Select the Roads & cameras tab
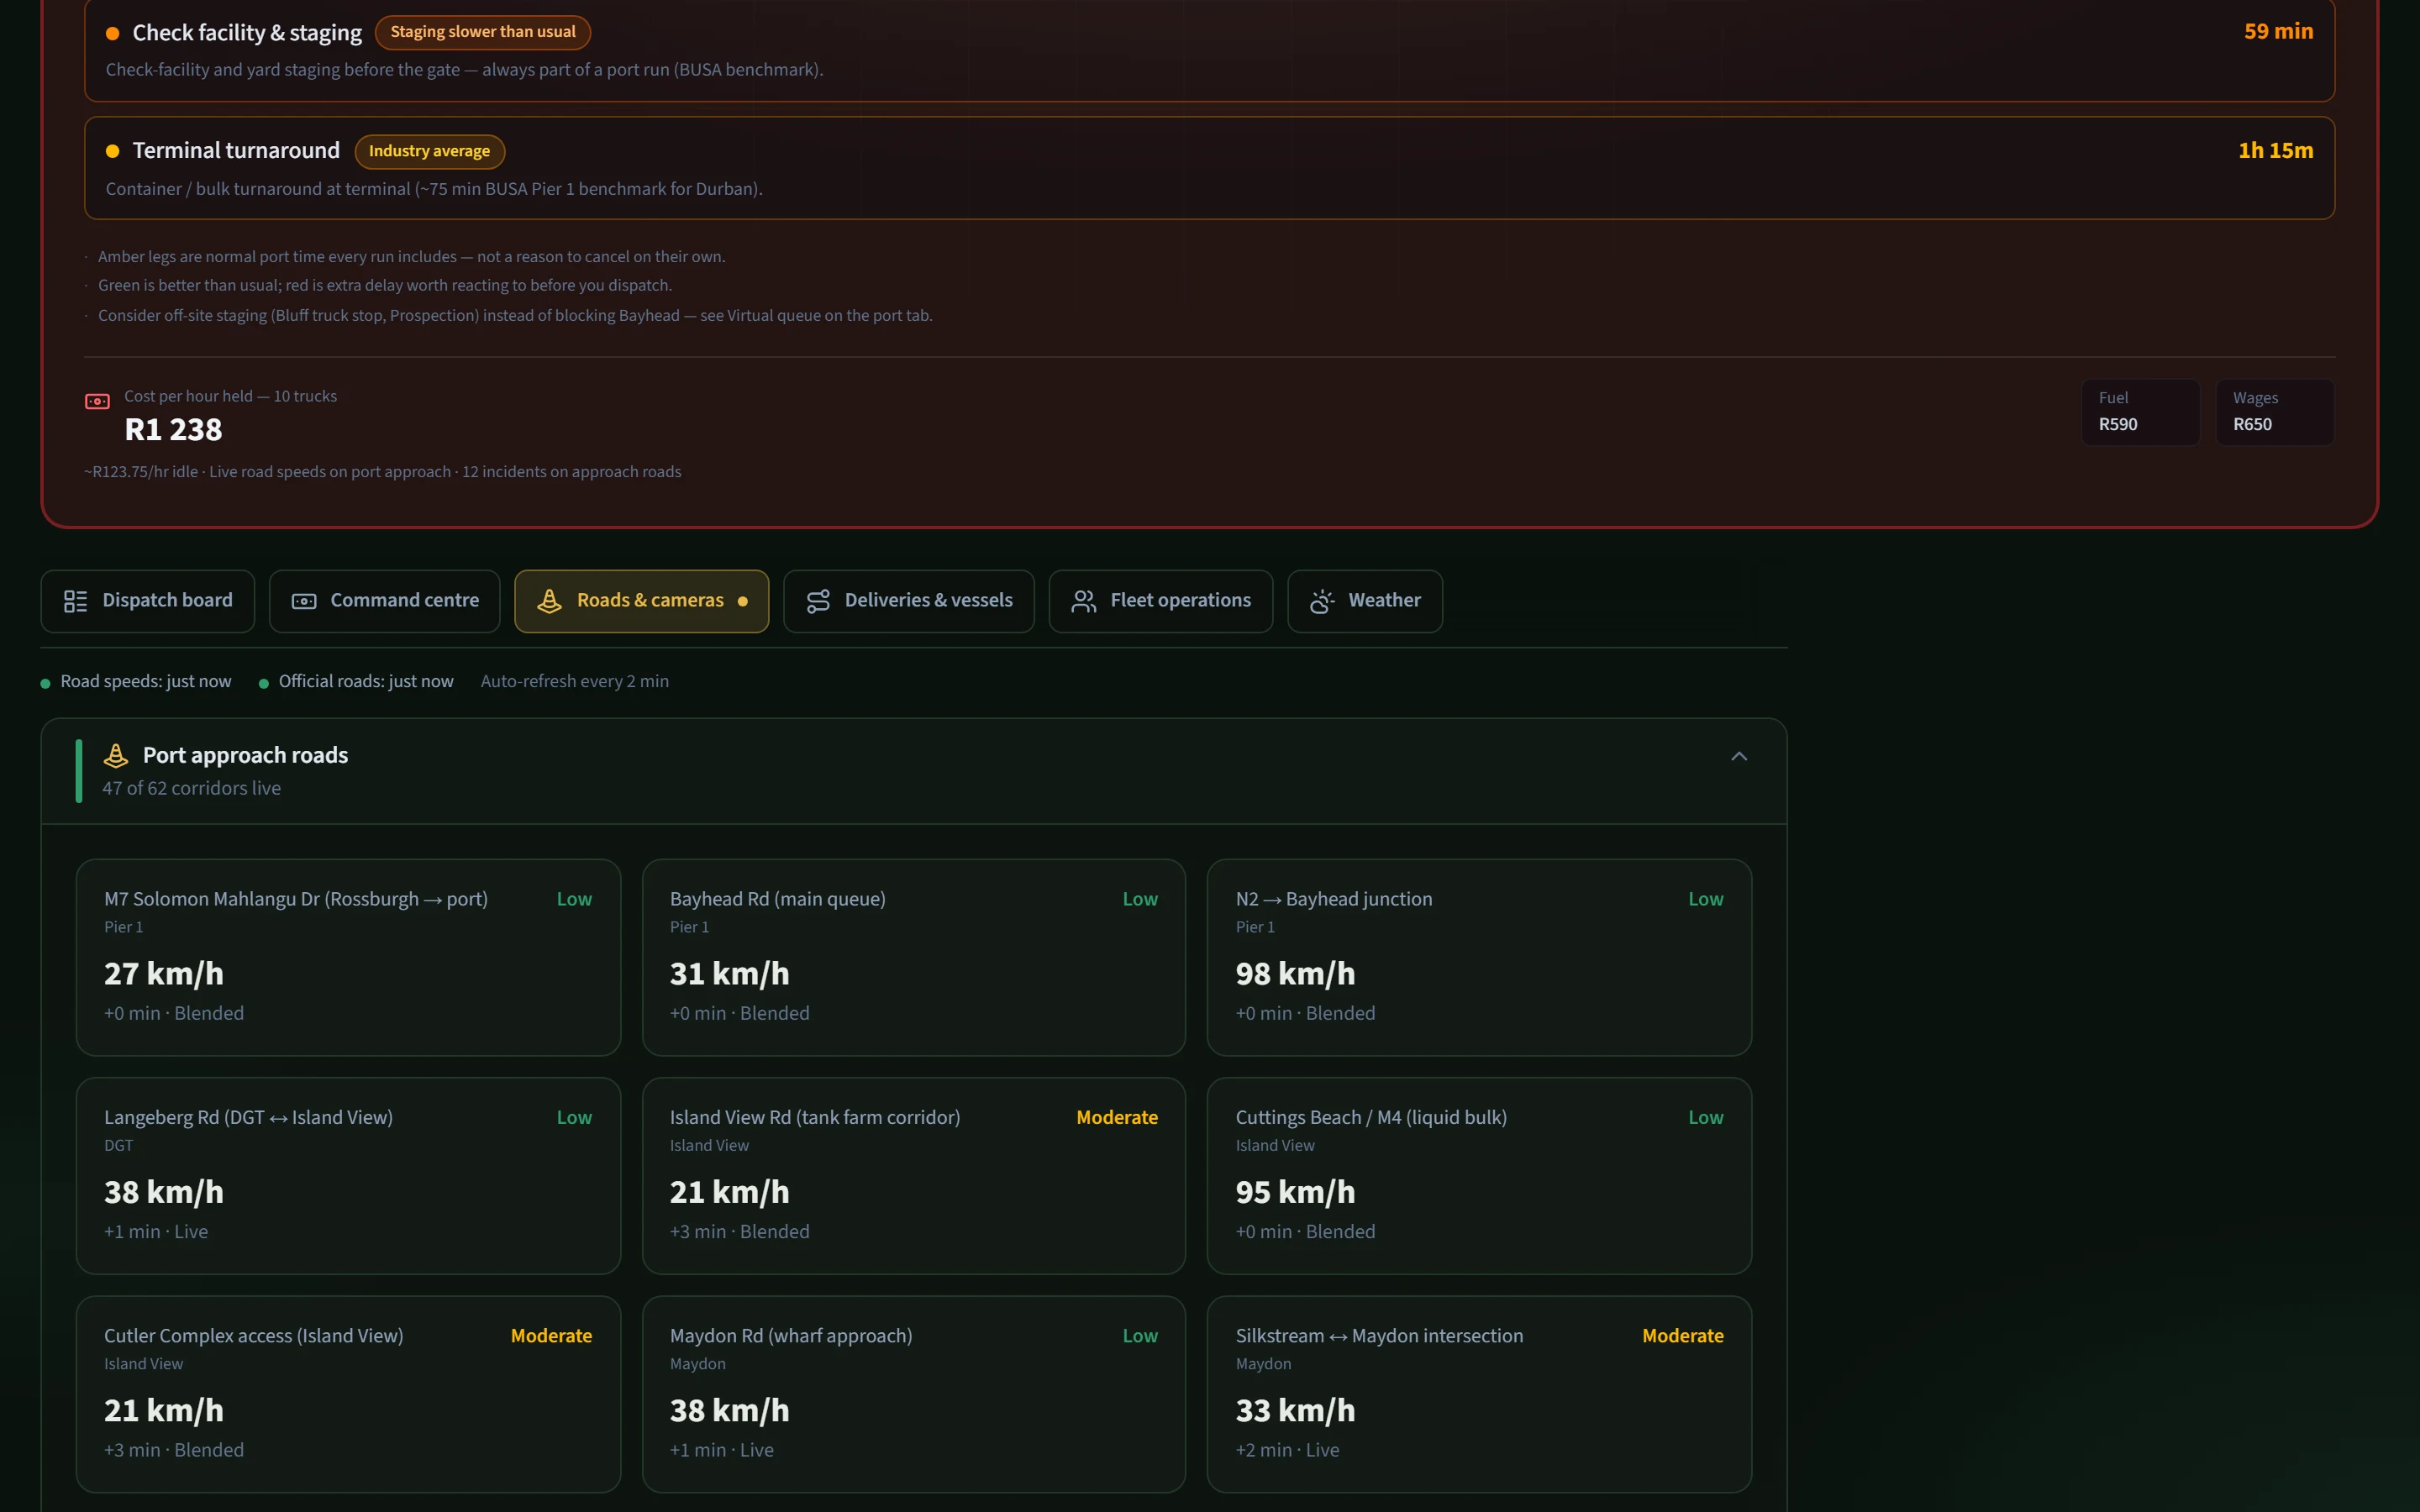 (641, 601)
